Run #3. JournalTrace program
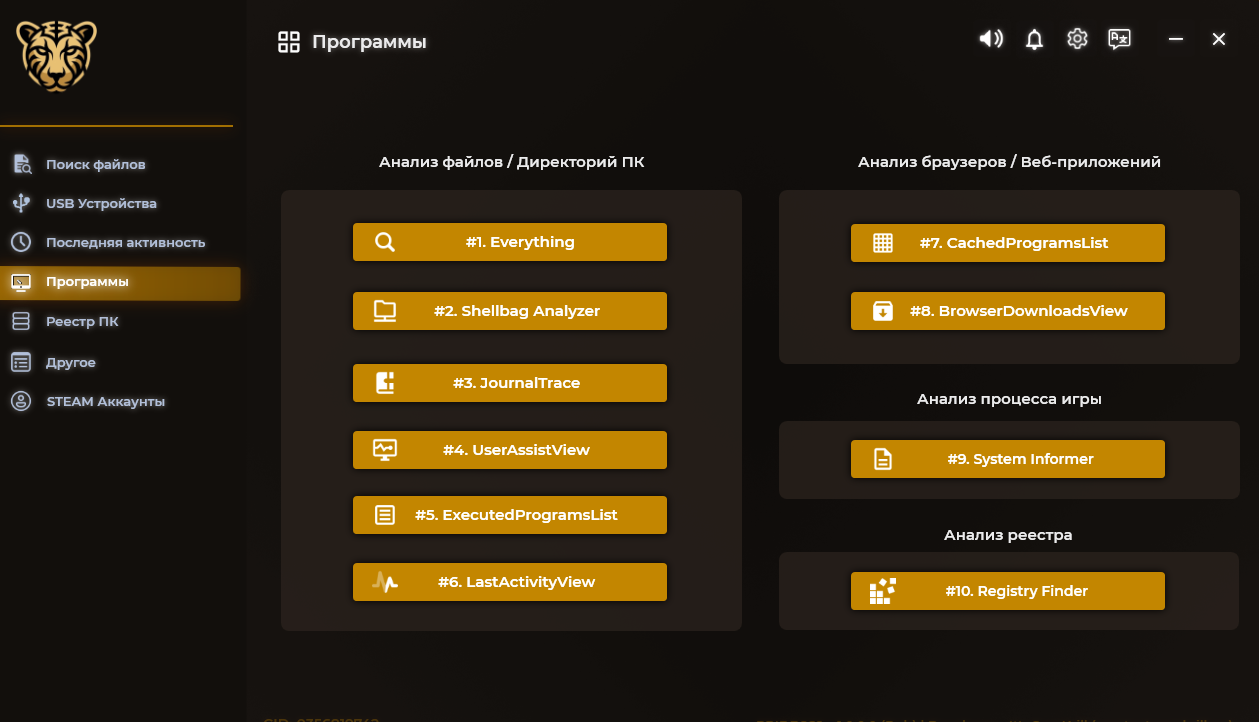Viewport: 1259px width, 722px height. (x=509, y=383)
